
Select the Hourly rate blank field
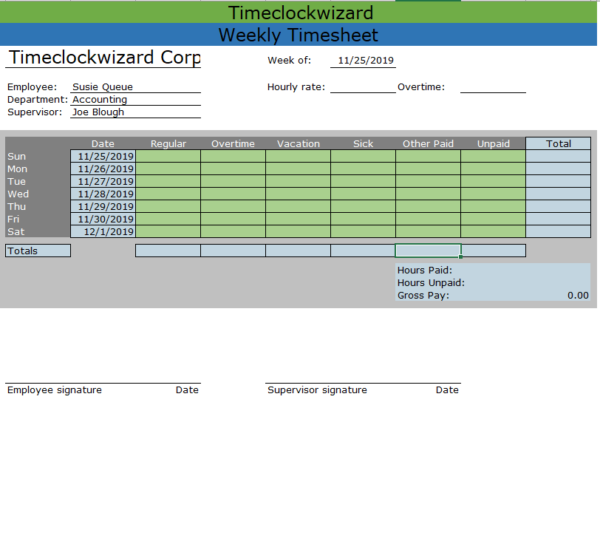coord(363,87)
